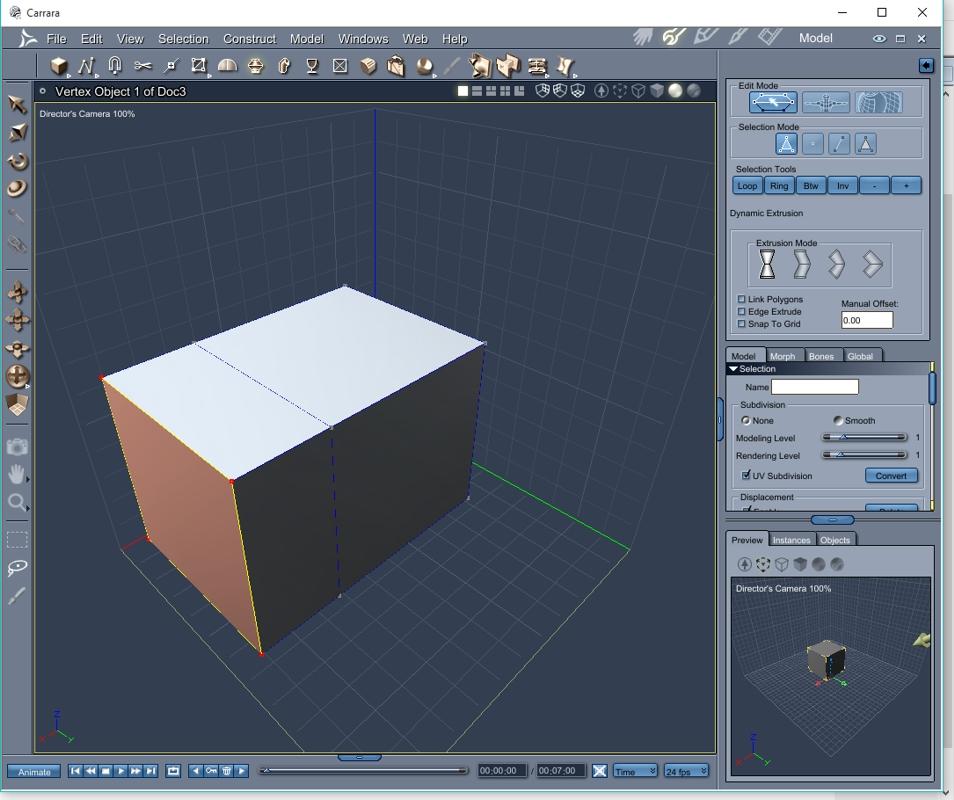Click the handle below the viewport
The height and width of the screenshot is (800, 954).
coord(359,757)
